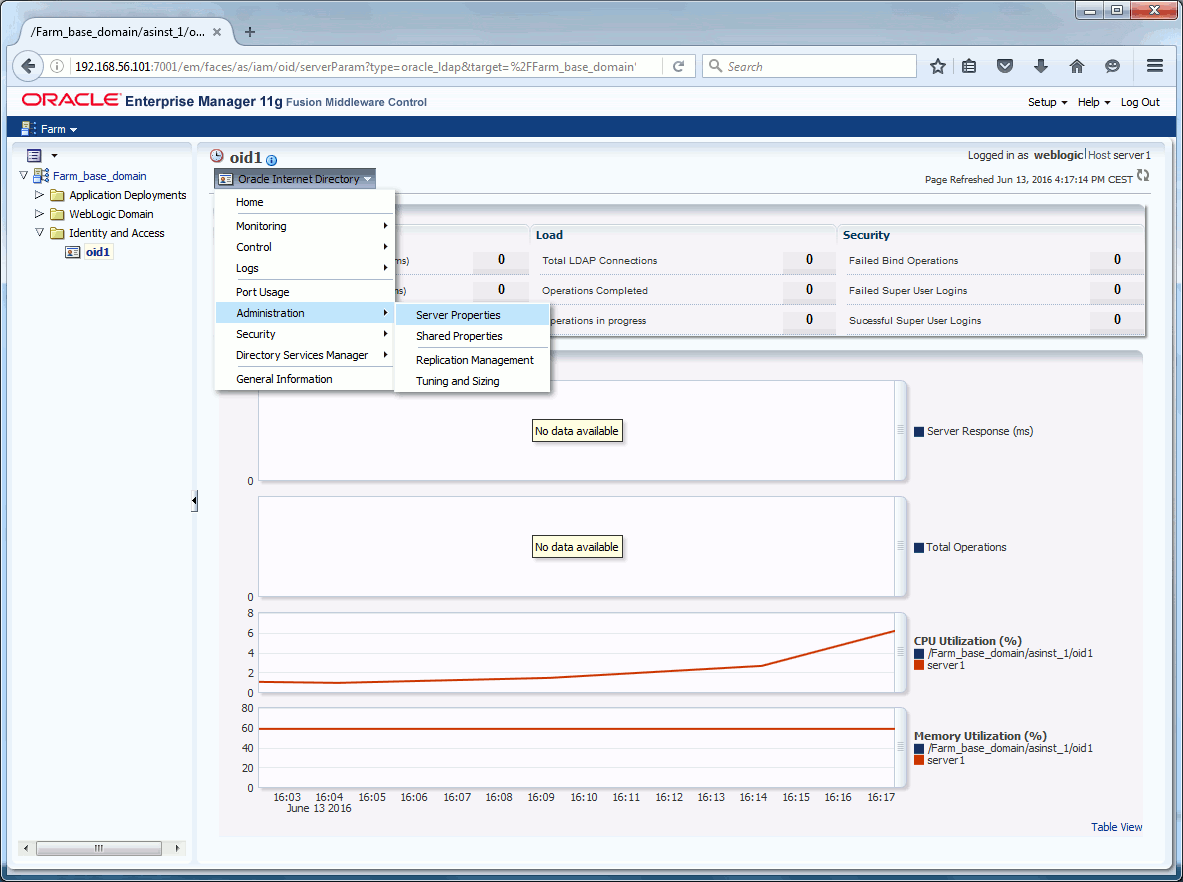Select Tuning and Sizing in the submenu

coord(472,381)
